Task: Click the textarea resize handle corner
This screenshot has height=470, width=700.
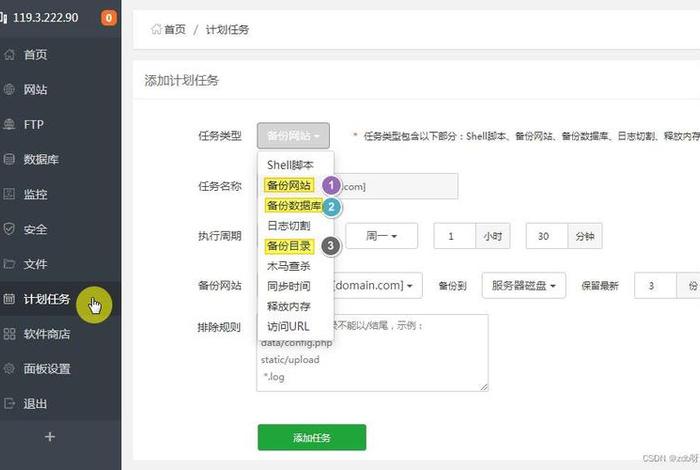Action: click(x=484, y=387)
